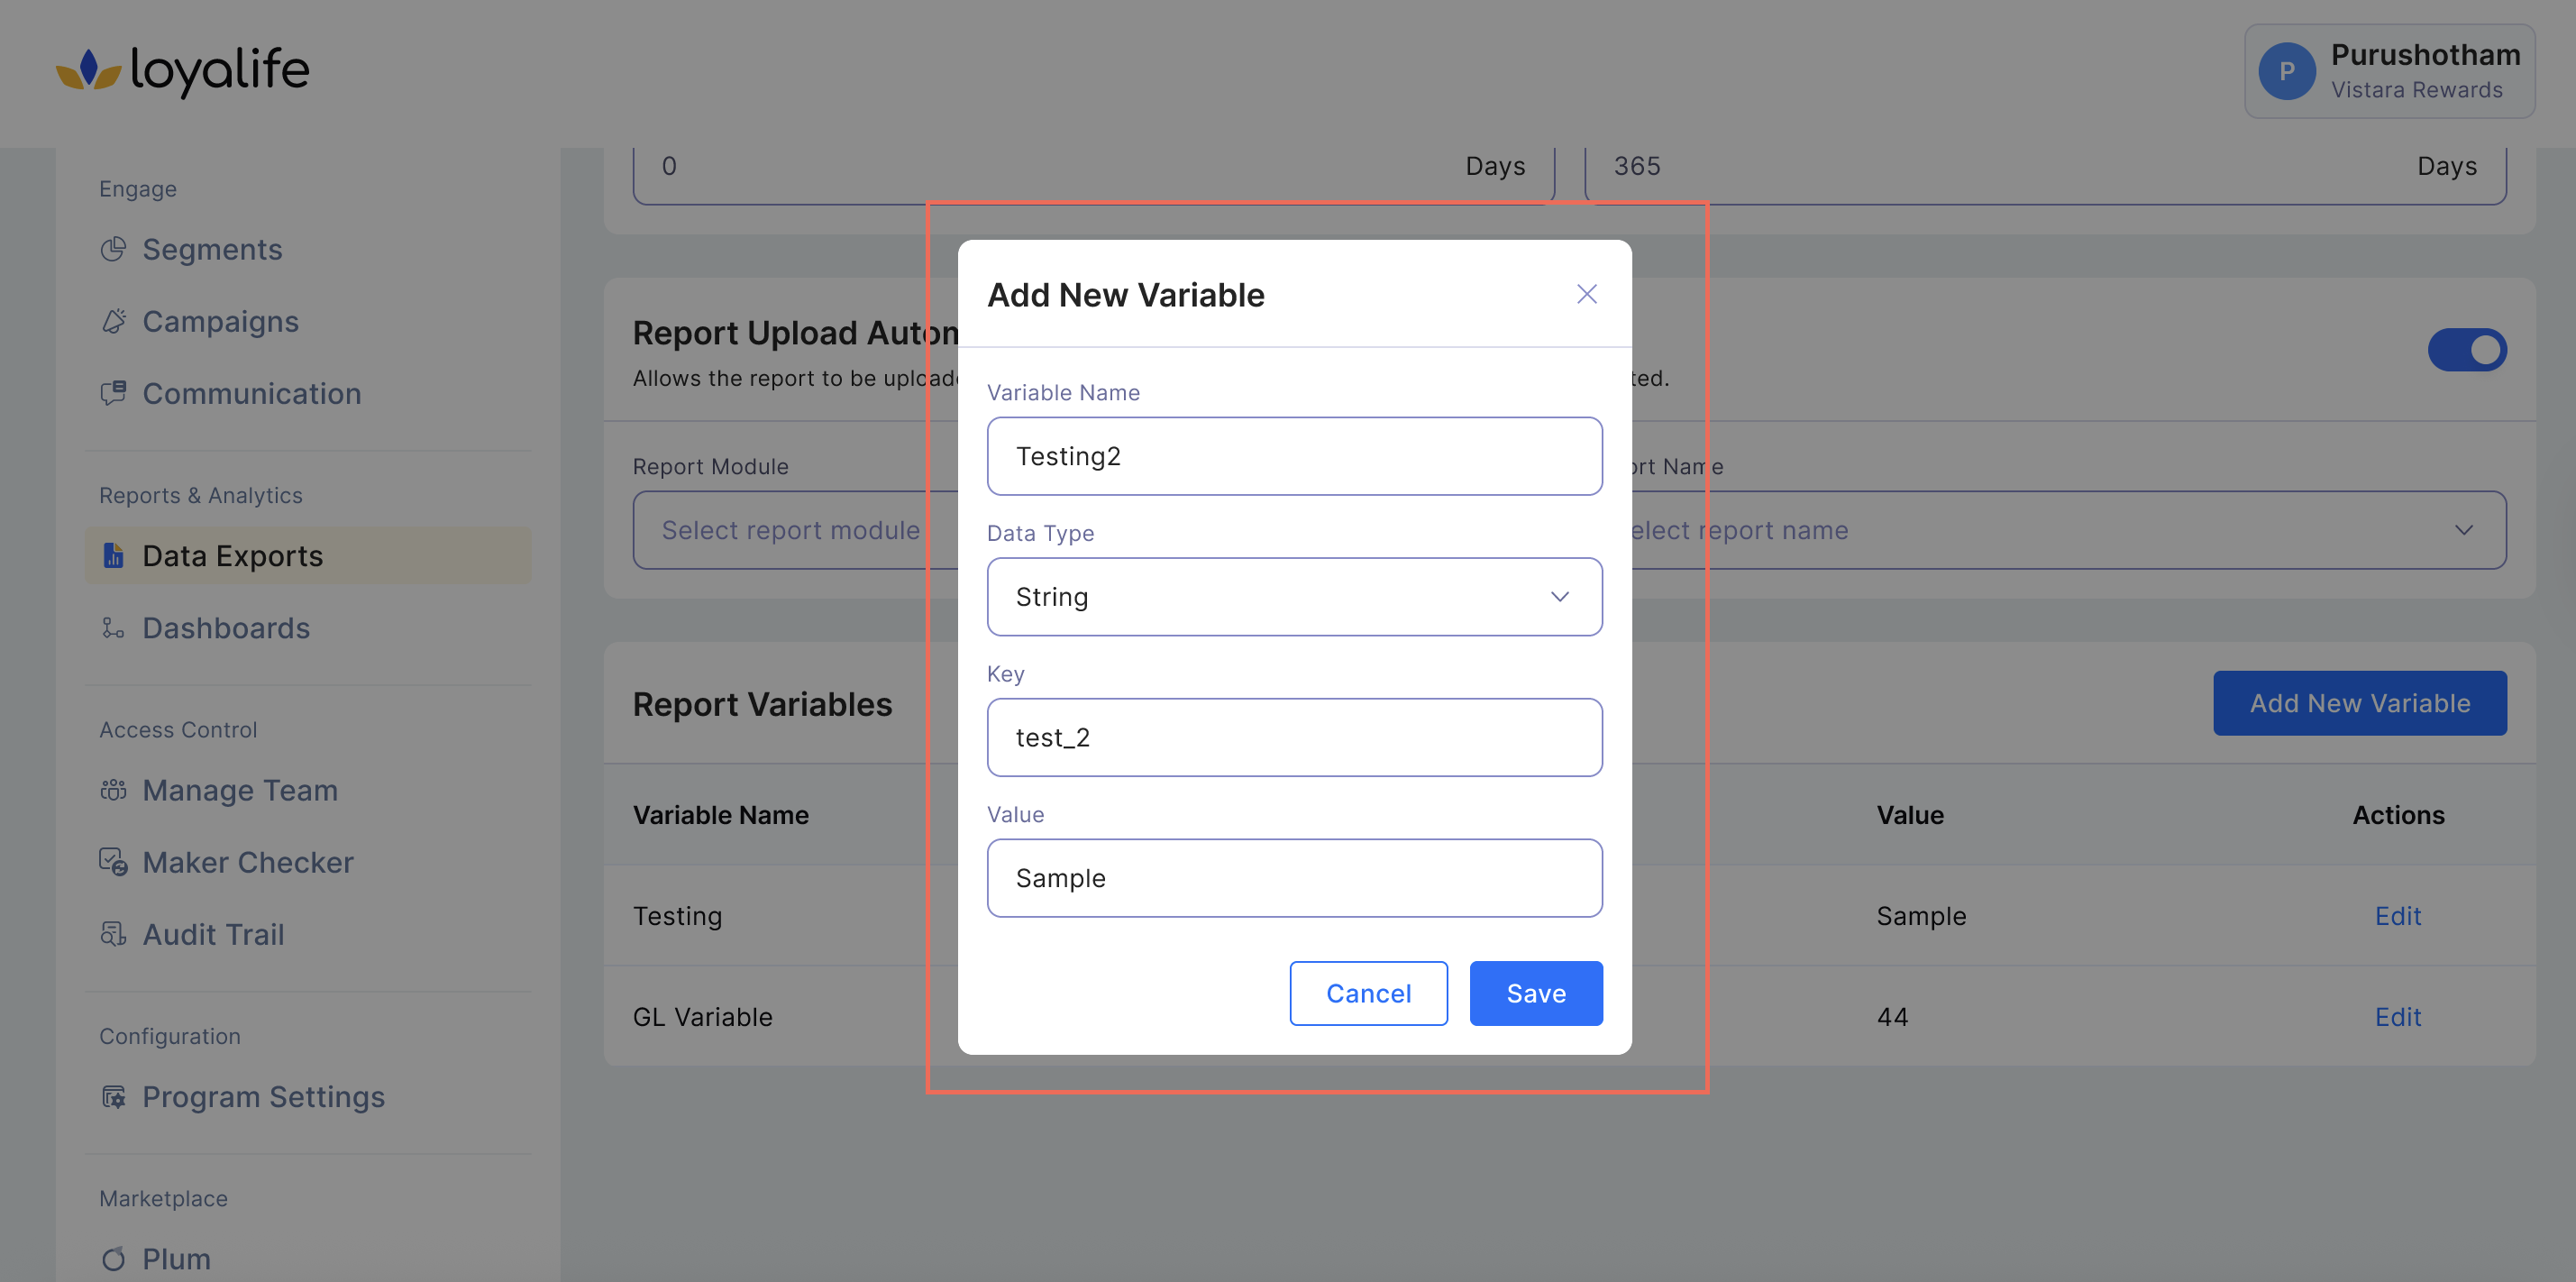Click the Dashboards sidebar icon

point(113,628)
